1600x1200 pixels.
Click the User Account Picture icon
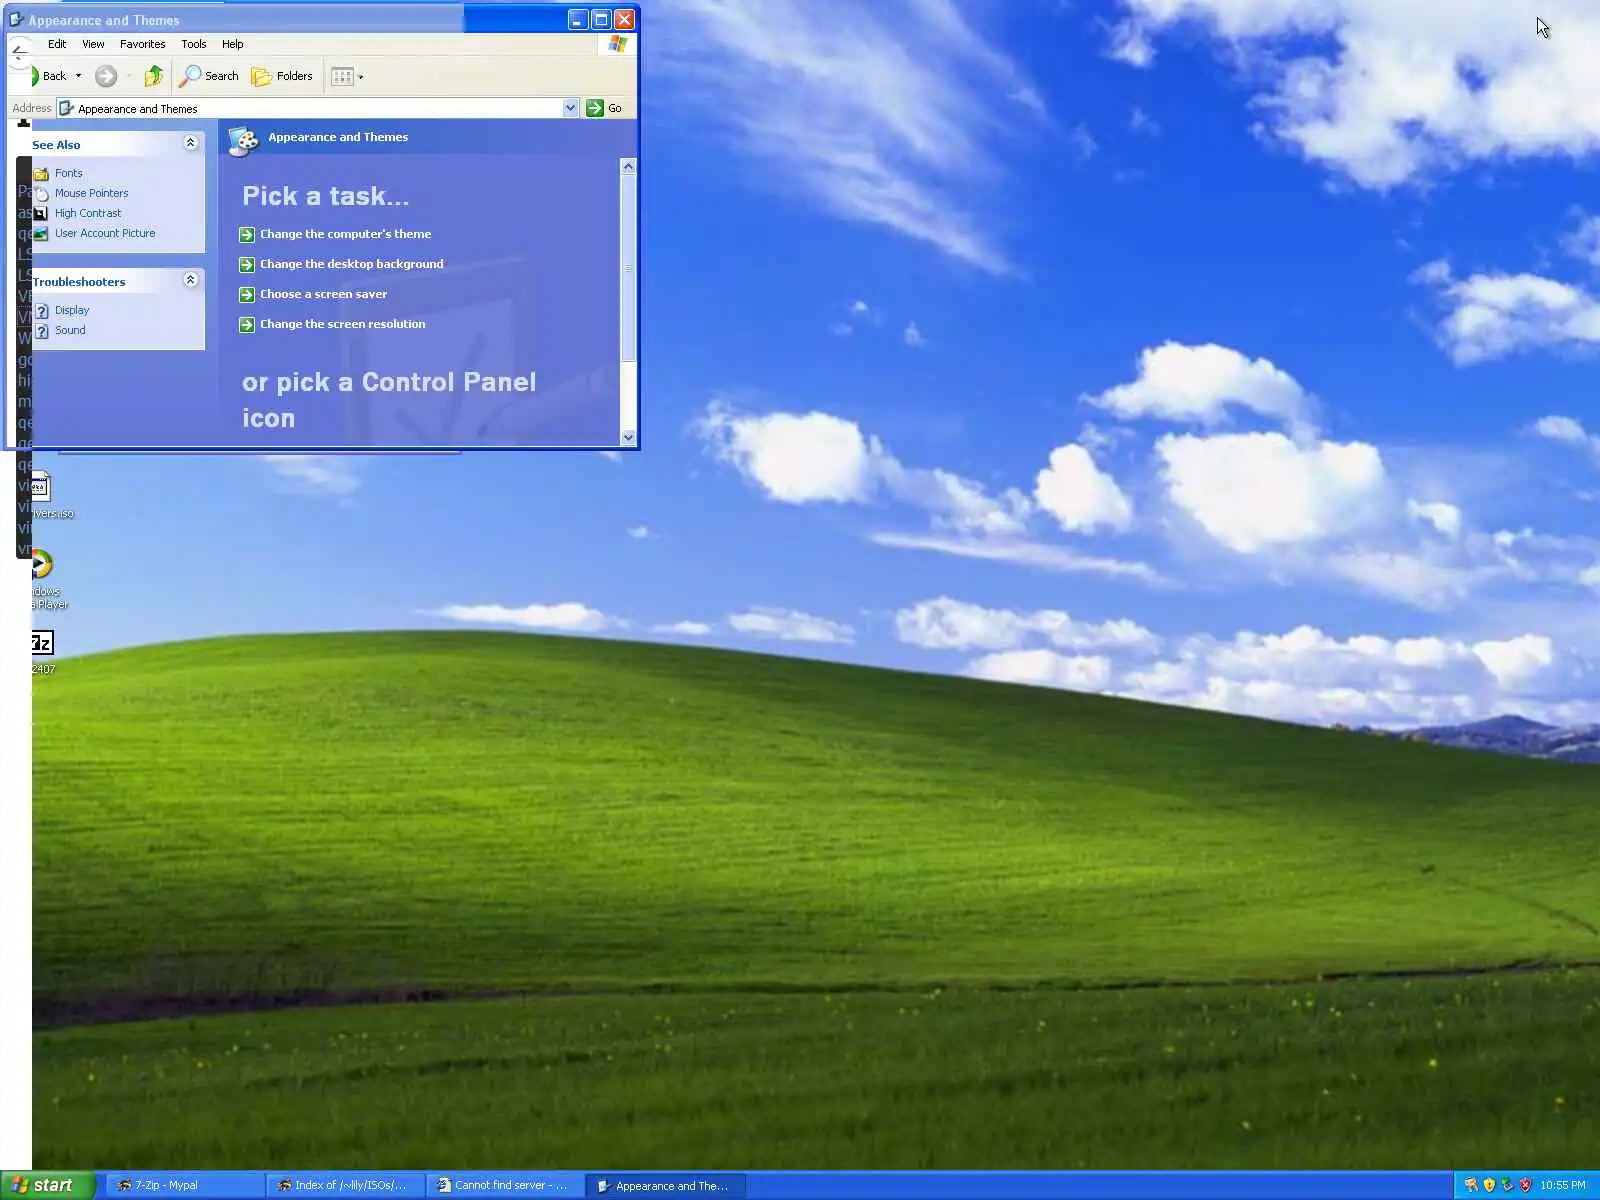coord(41,234)
